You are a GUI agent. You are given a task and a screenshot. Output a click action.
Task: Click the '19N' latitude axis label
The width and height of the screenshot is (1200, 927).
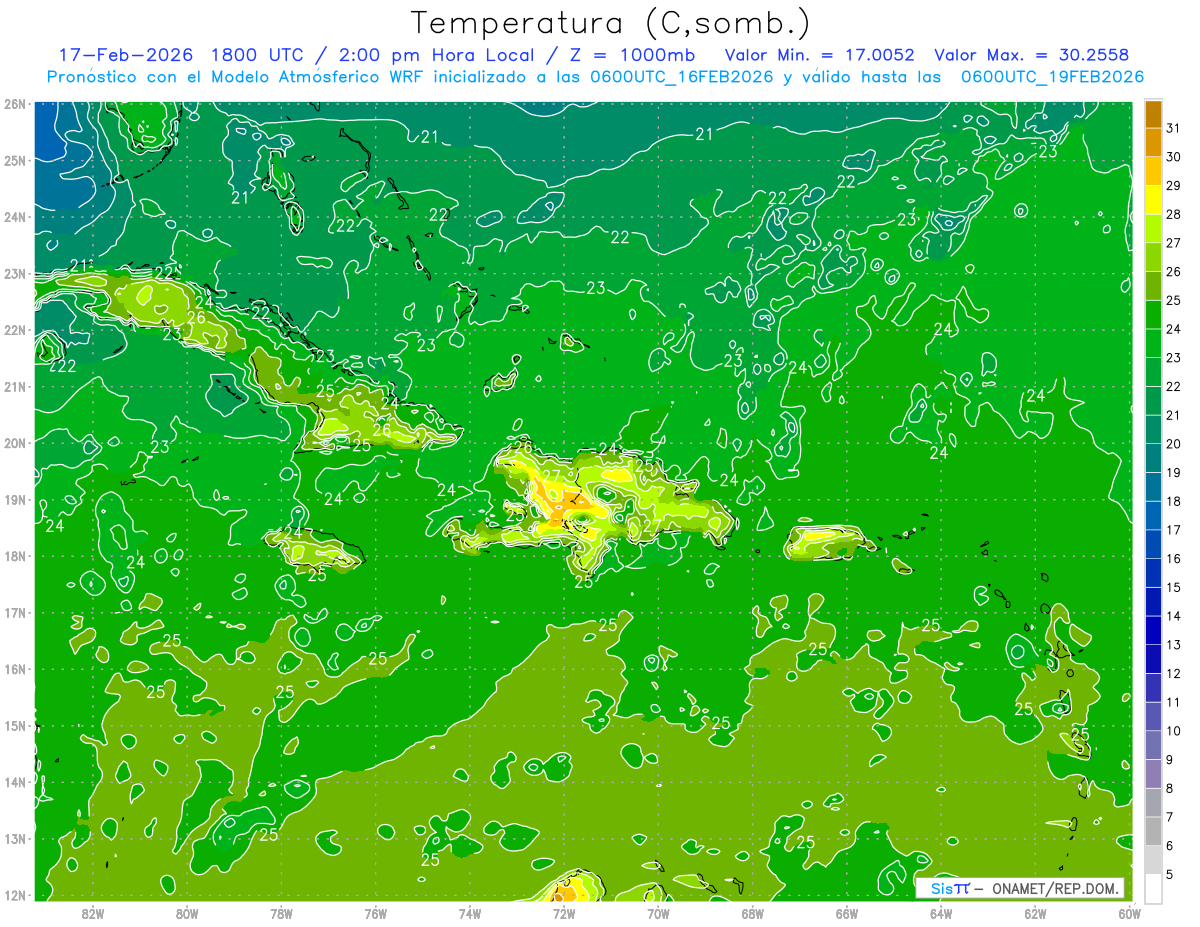[x=15, y=499]
